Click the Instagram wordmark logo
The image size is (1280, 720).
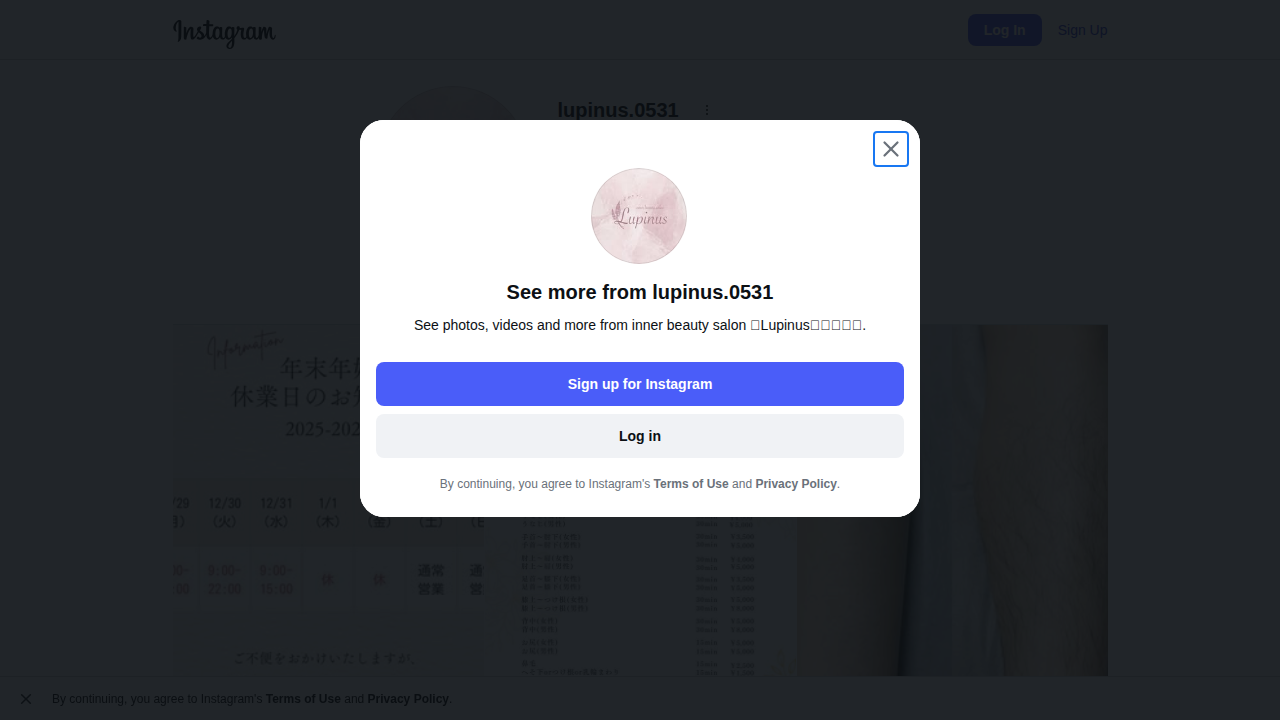pyautogui.click(x=224, y=32)
